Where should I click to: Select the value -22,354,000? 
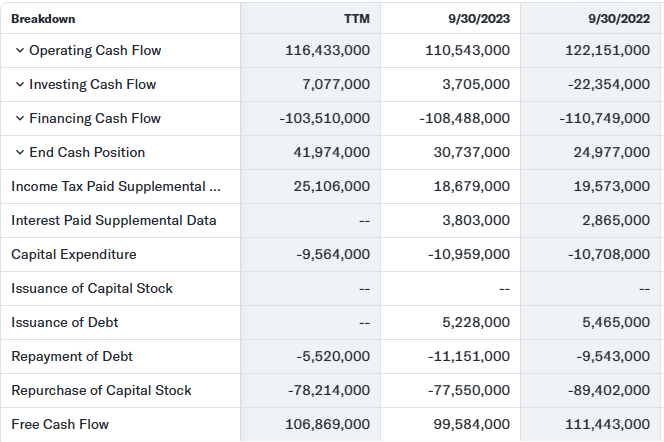click(x=609, y=84)
